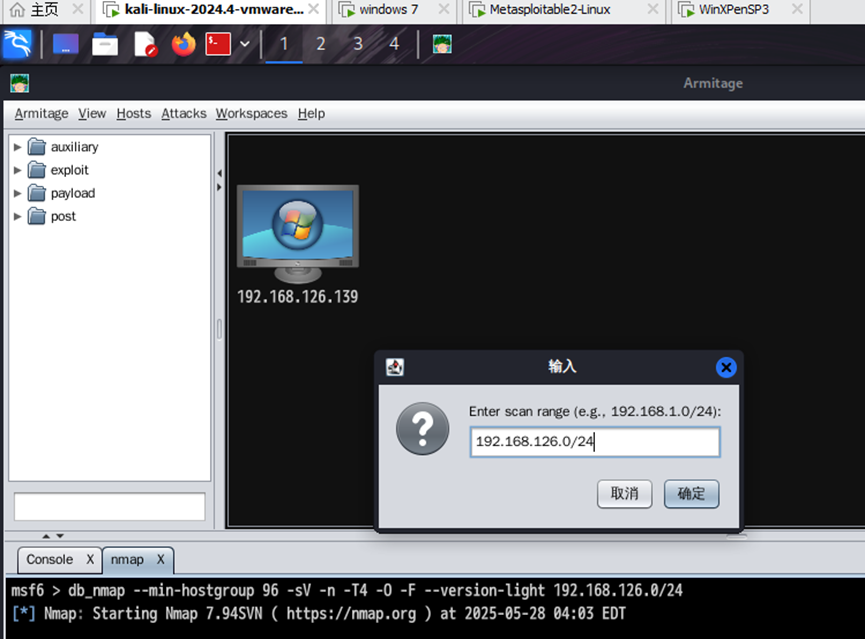Open the Kali dragon applications menu
This screenshot has height=639, width=865.
17,44
